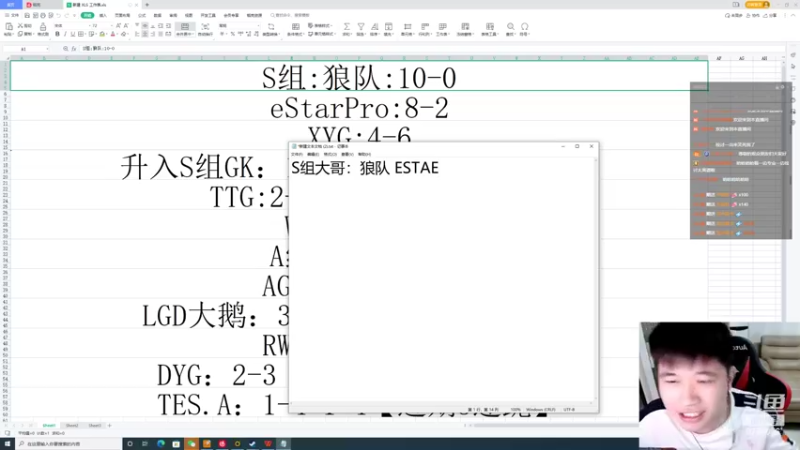
Task: Select the Insert ribbon tab
Action: tap(103, 15)
